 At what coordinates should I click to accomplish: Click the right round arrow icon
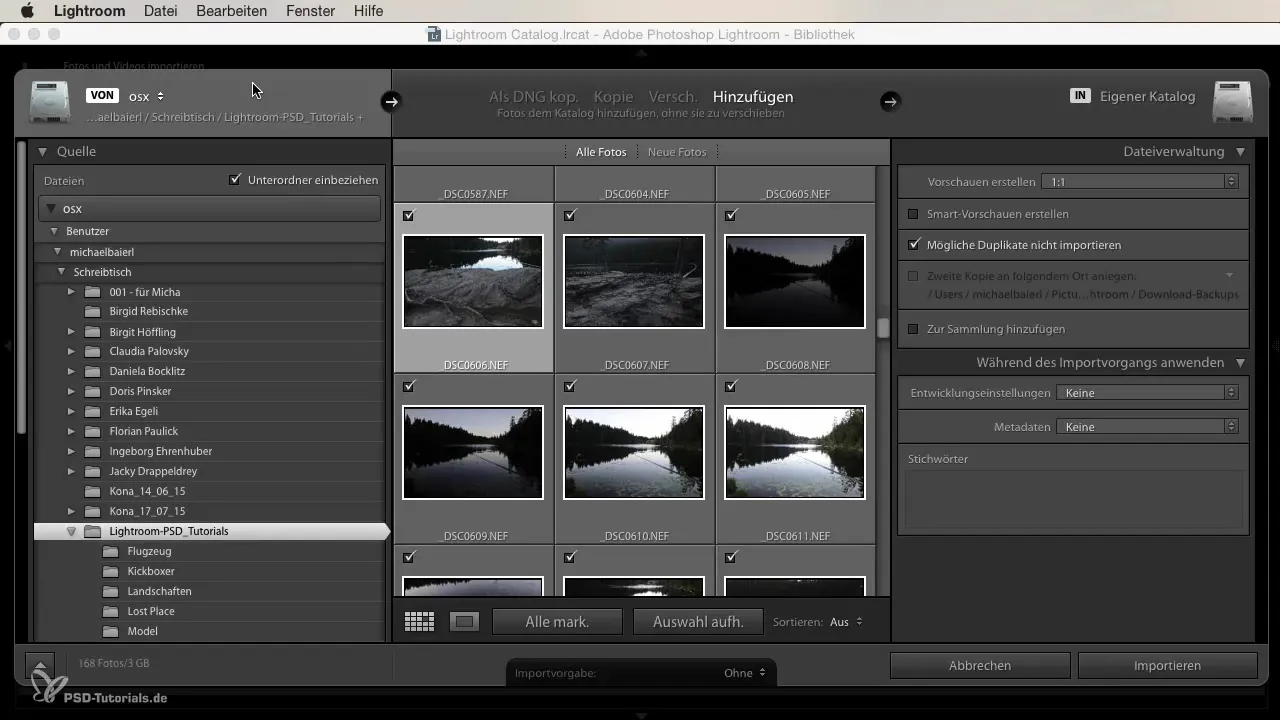pyautogui.click(x=890, y=101)
